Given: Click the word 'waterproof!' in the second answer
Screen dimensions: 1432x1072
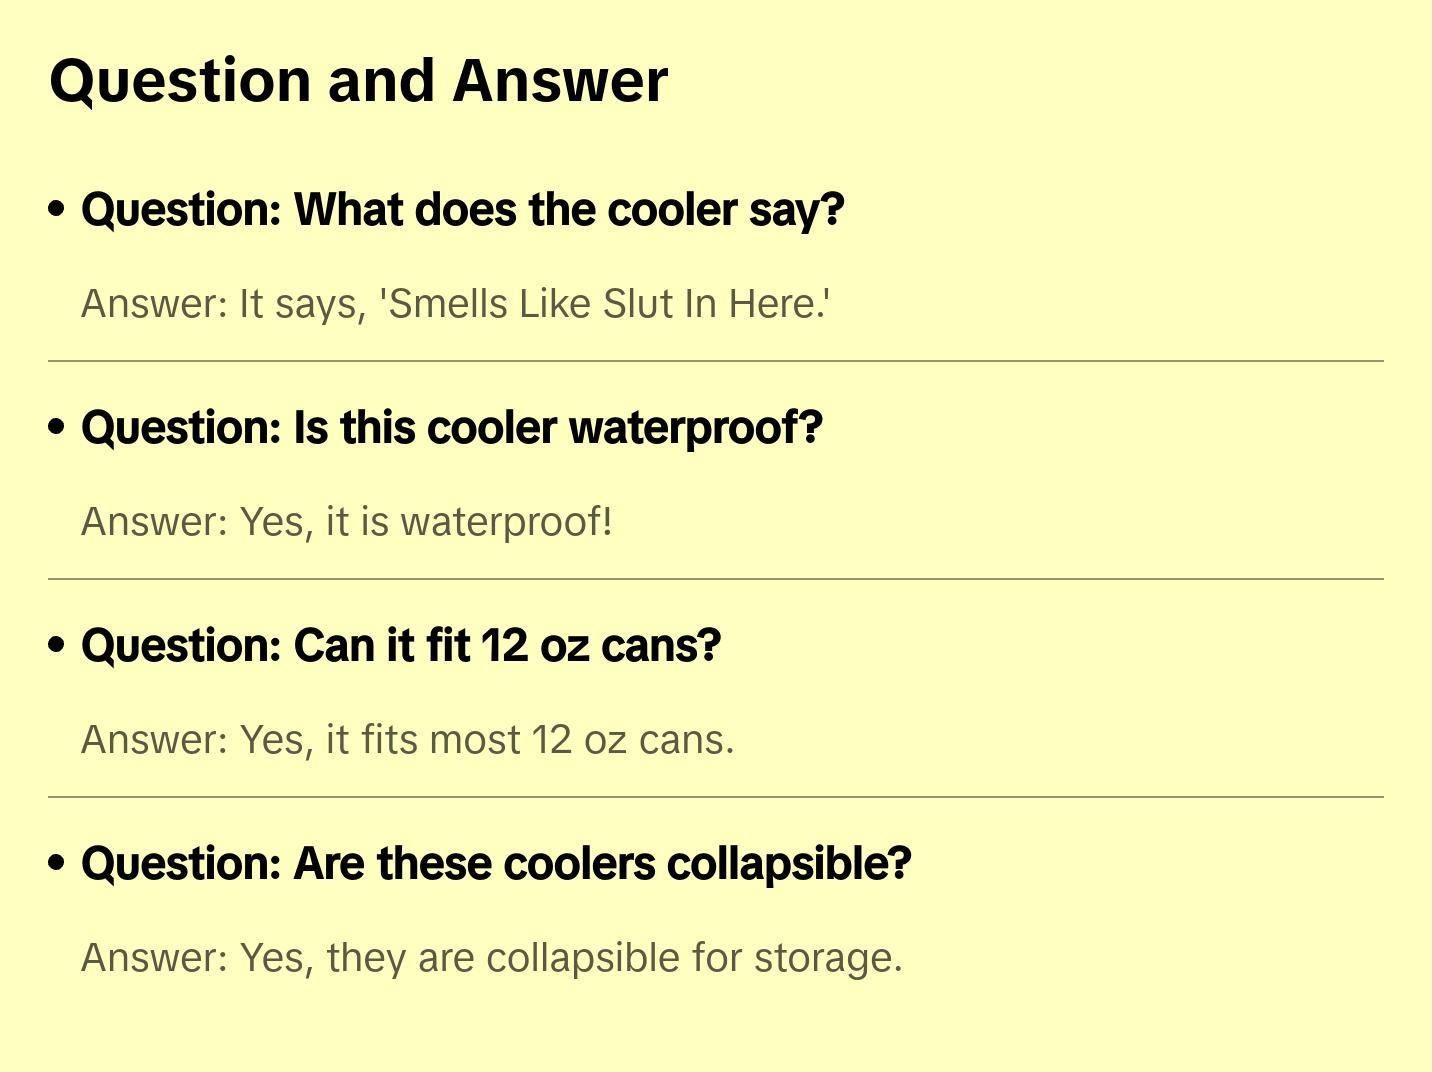Looking at the screenshot, I should [x=506, y=522].
